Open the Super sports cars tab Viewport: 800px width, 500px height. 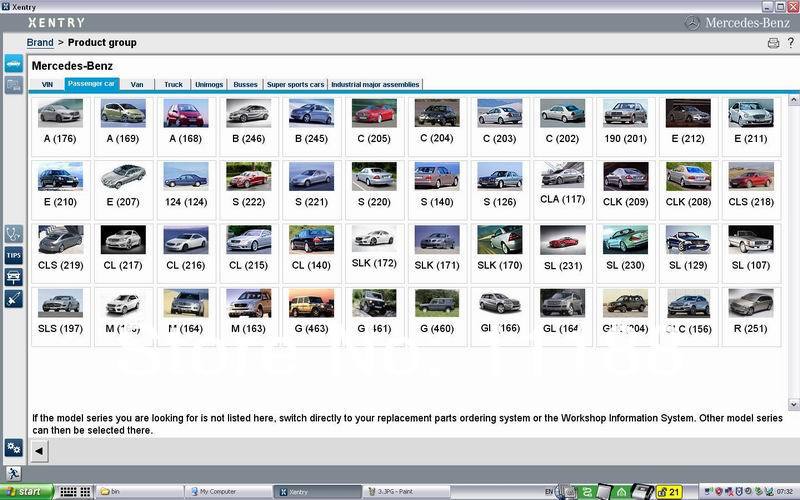point(295,85)
